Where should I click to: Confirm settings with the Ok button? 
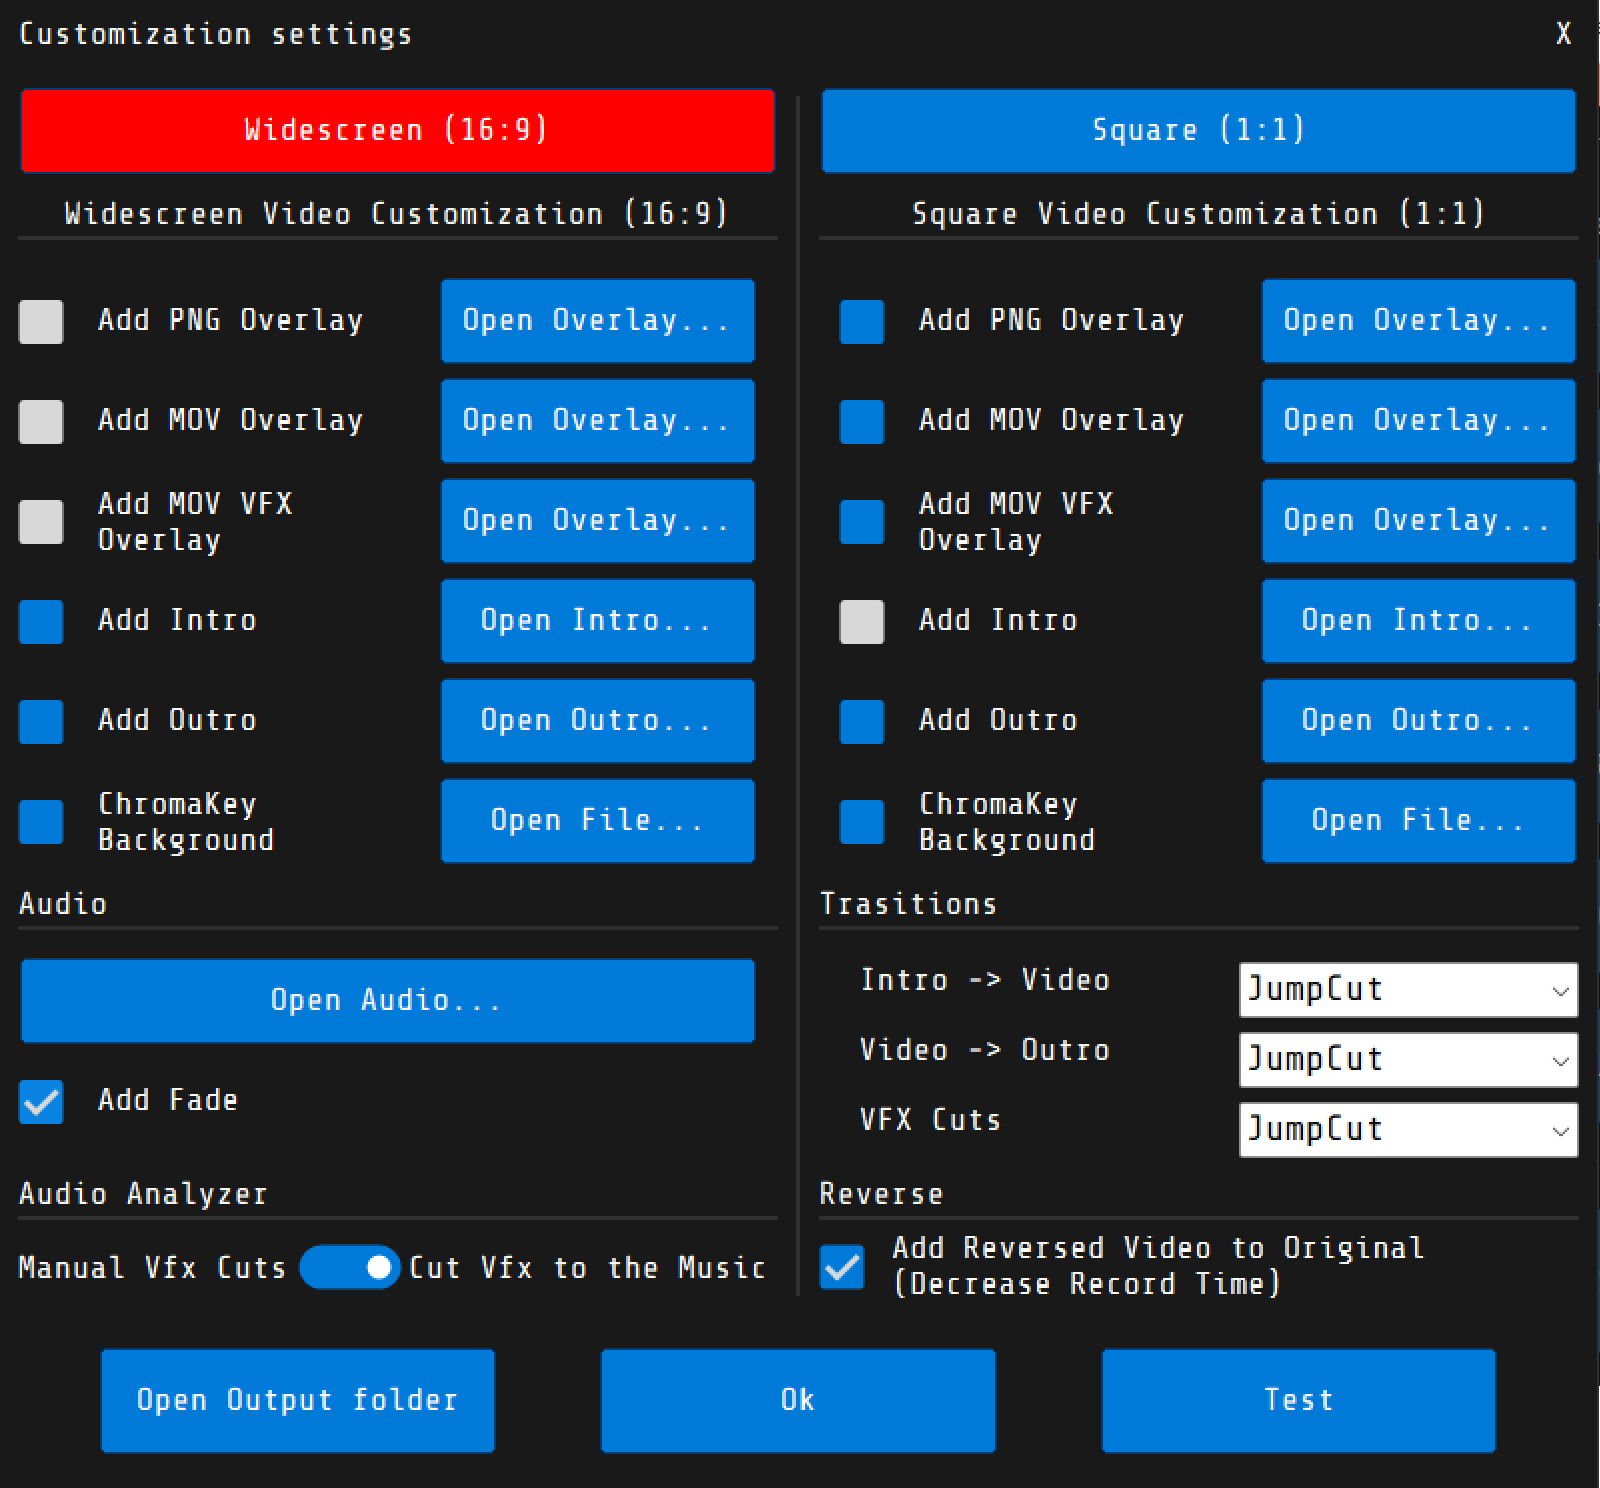tap(798, 1401)
